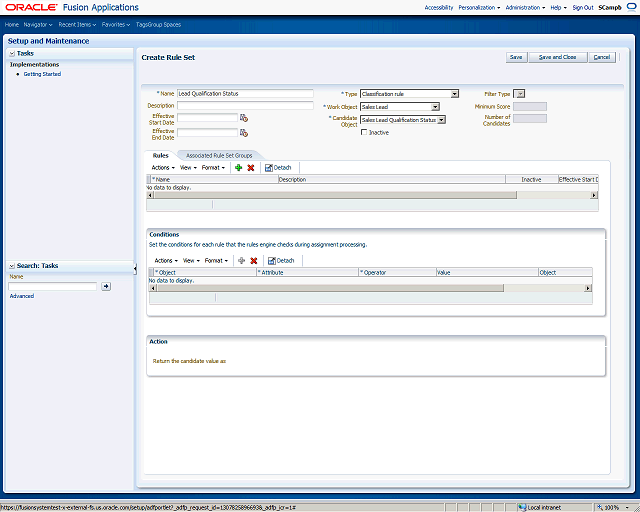This screenshot has height=512, width=640.
Task: Click the Save button
Action: [x=516, y=57]
